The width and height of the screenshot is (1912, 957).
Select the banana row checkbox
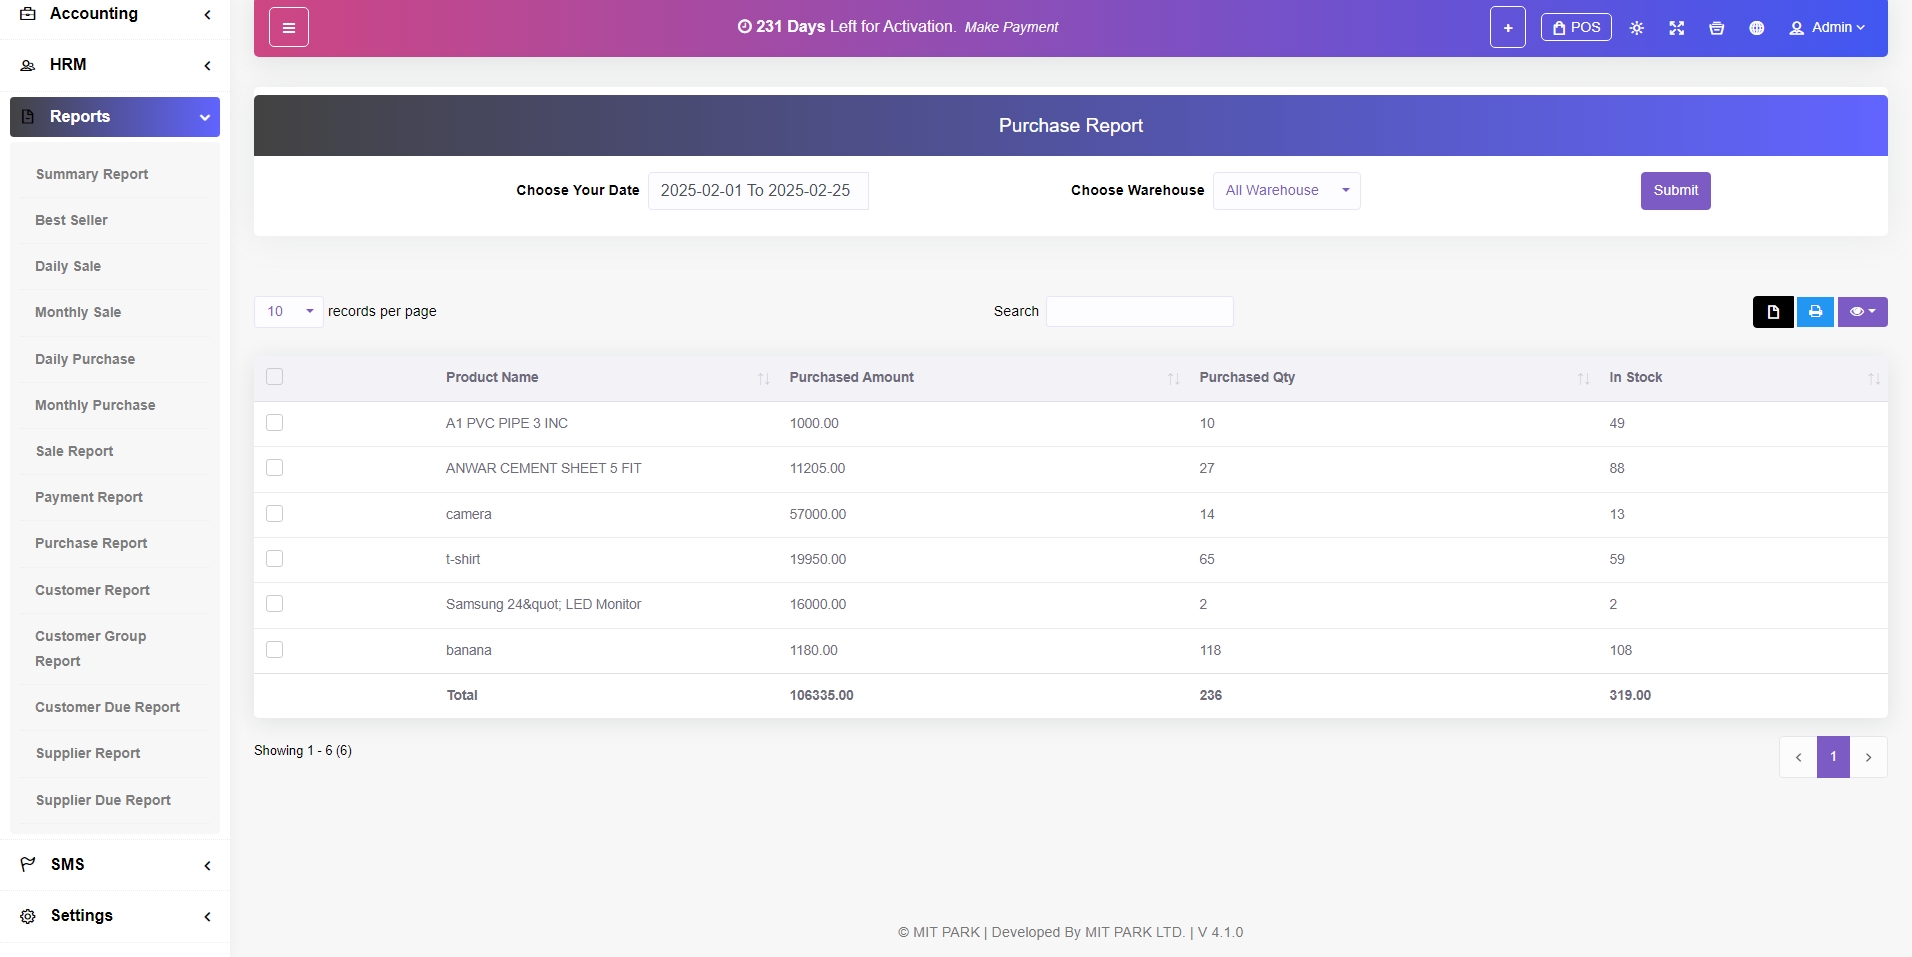[275, 650]
